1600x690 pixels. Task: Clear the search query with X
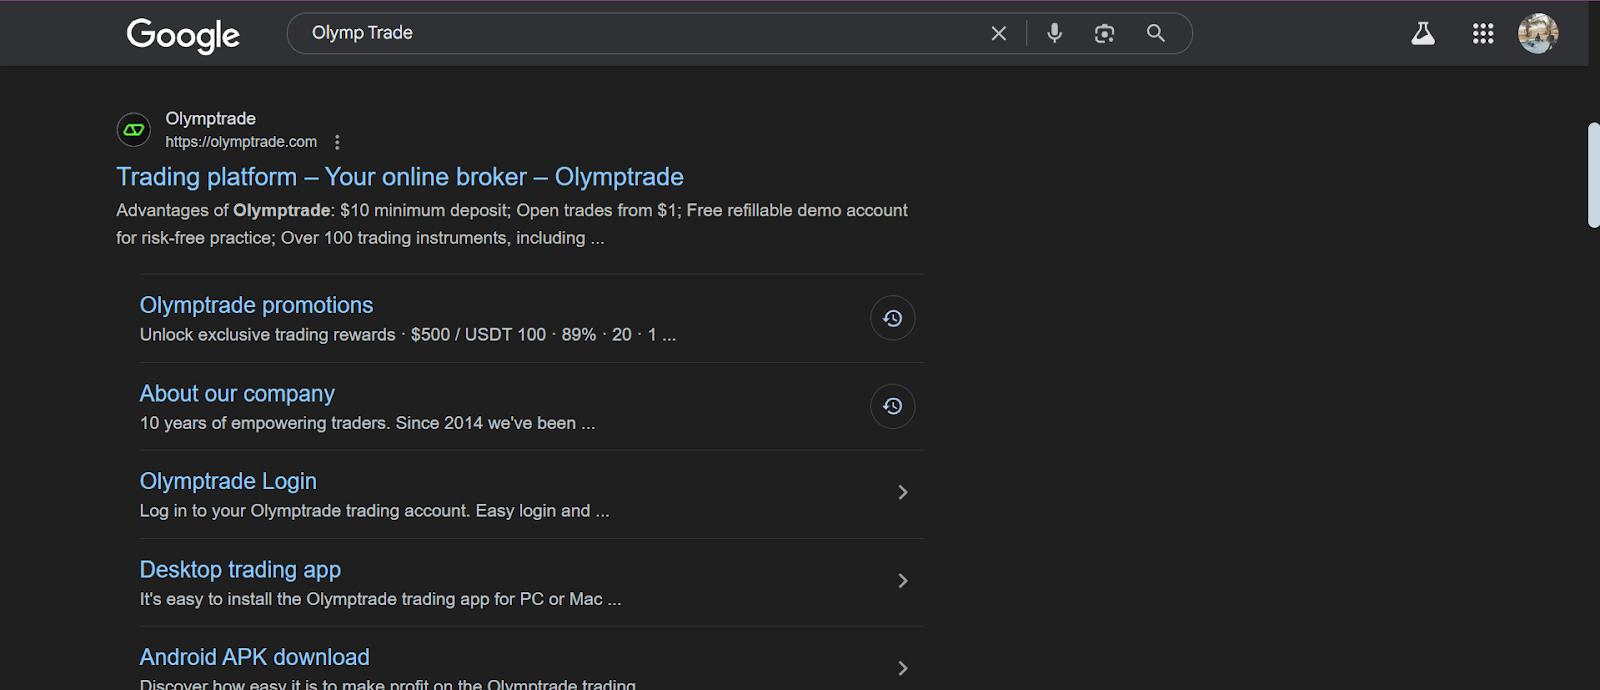point(998,33)
